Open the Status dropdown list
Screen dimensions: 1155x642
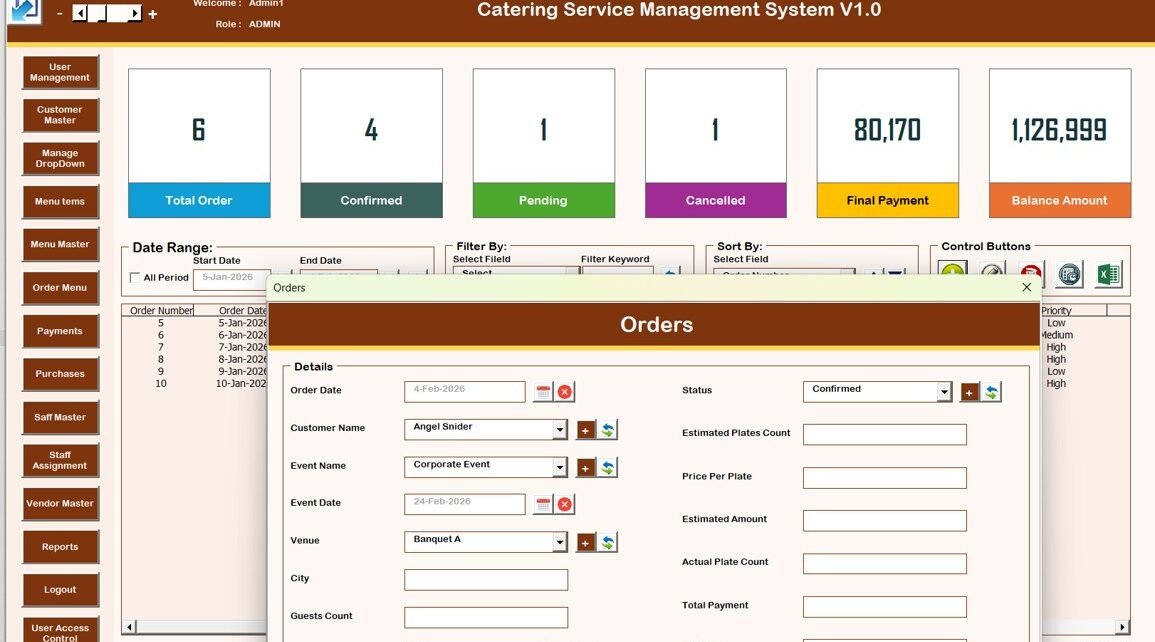pyautogui.click(x=943, y=392)
